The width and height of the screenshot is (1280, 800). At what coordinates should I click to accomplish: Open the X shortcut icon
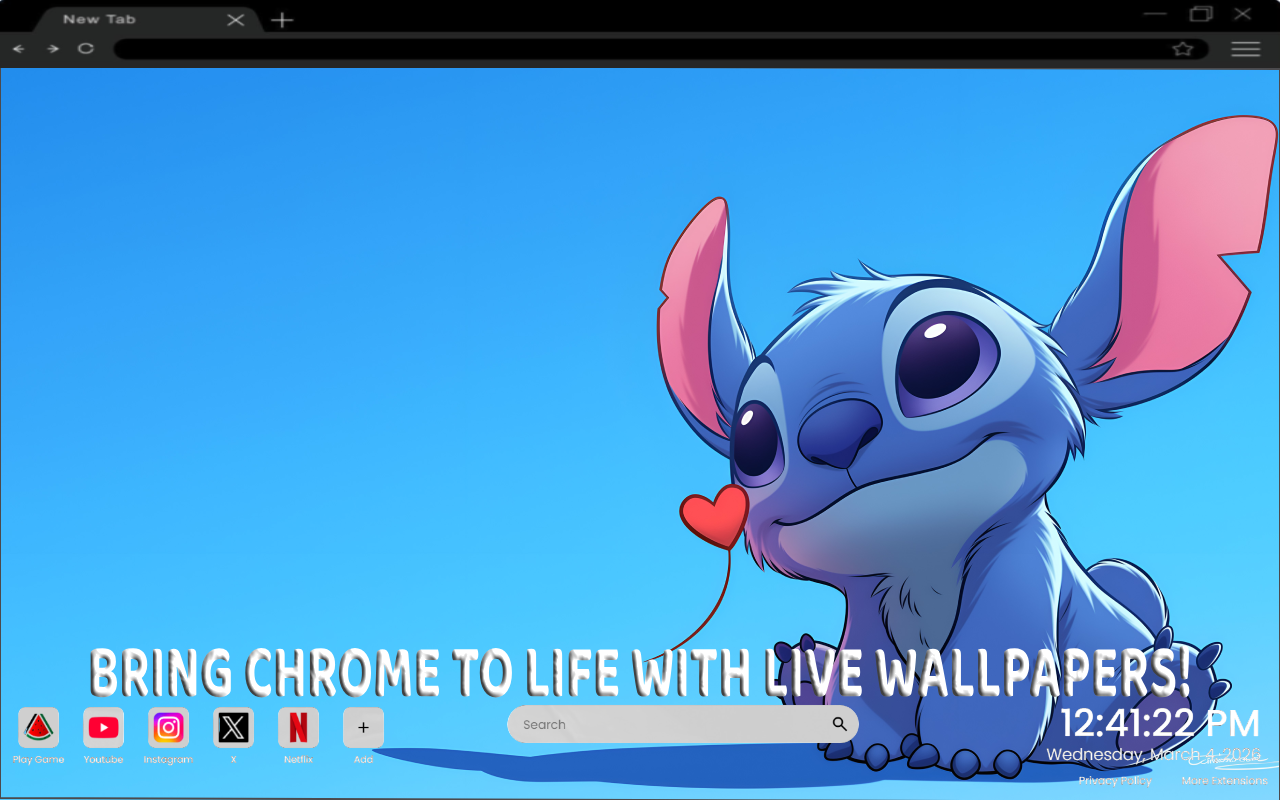(233, 728)
